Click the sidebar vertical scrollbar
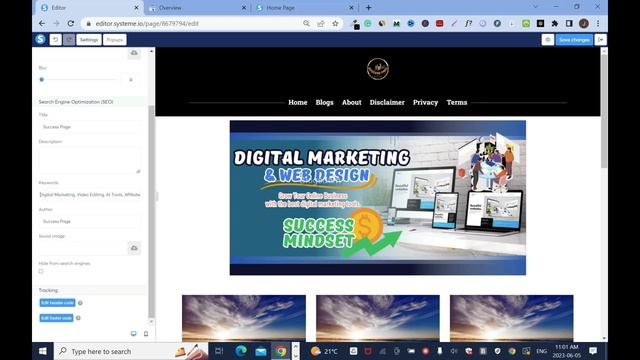The image size is (640, 360). (x=151, y=210)
